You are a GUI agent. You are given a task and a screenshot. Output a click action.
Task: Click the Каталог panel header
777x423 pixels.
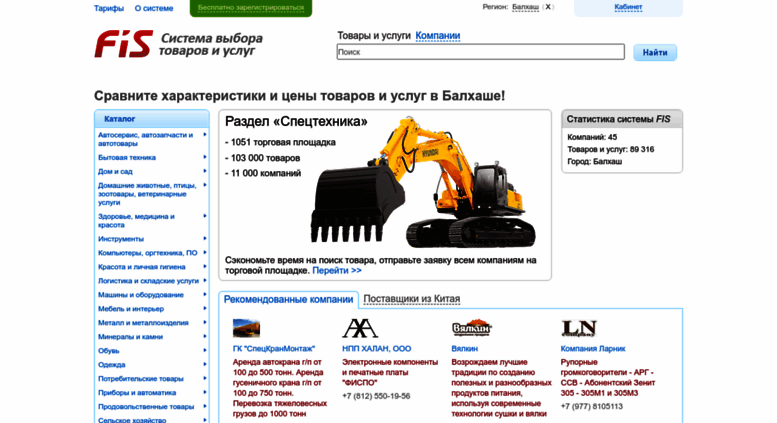pyautogui.click(x=152, y=119)
